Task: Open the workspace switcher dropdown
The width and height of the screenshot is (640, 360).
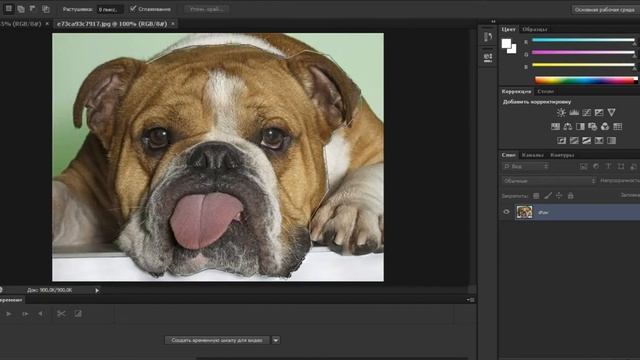Action: (605, 9)
